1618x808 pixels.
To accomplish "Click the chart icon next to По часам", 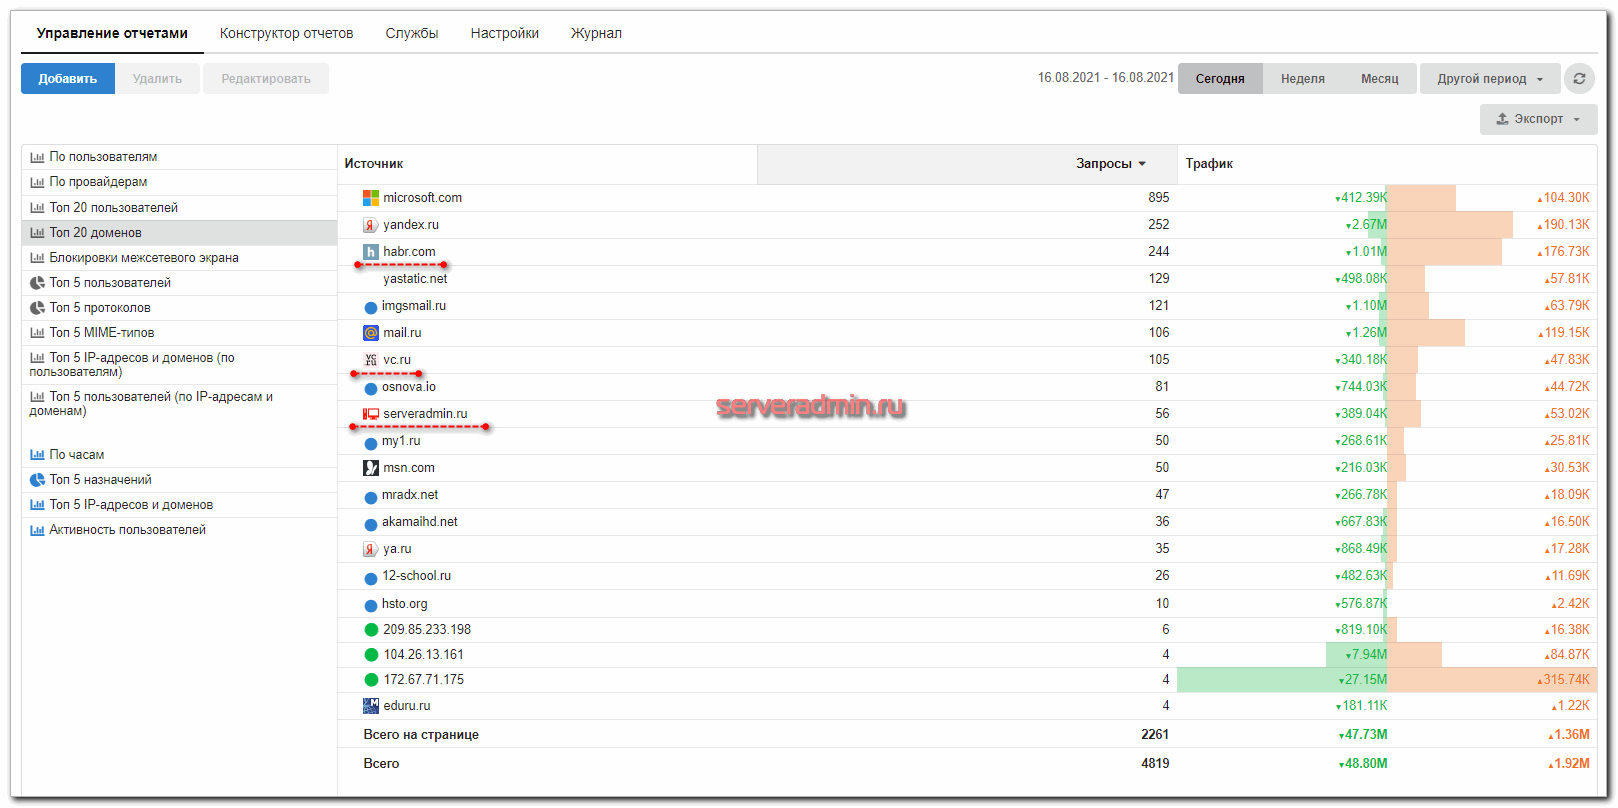I will point(37,455).
